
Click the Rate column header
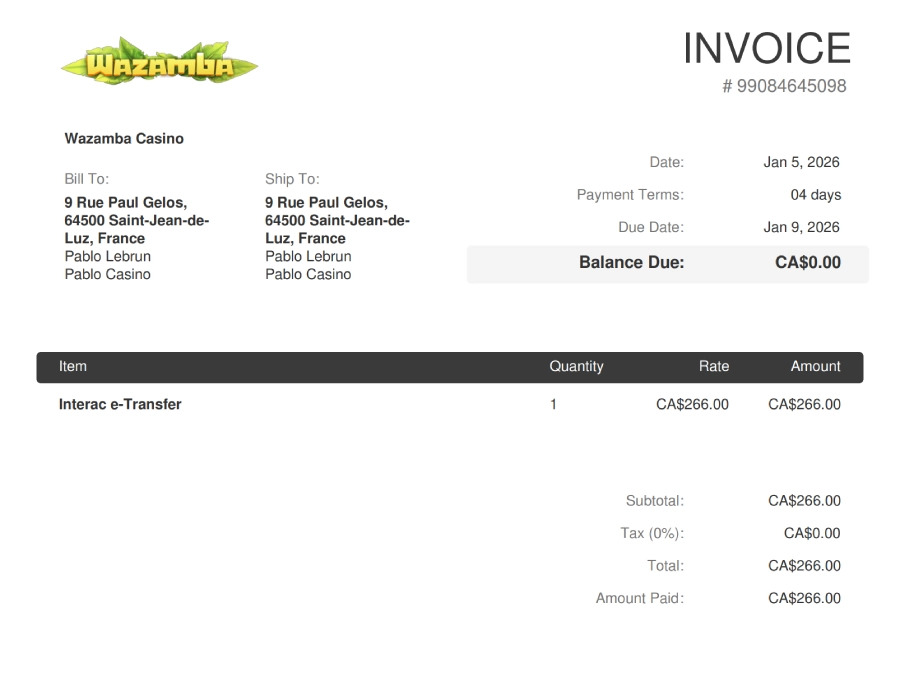[x=713, y=366]
